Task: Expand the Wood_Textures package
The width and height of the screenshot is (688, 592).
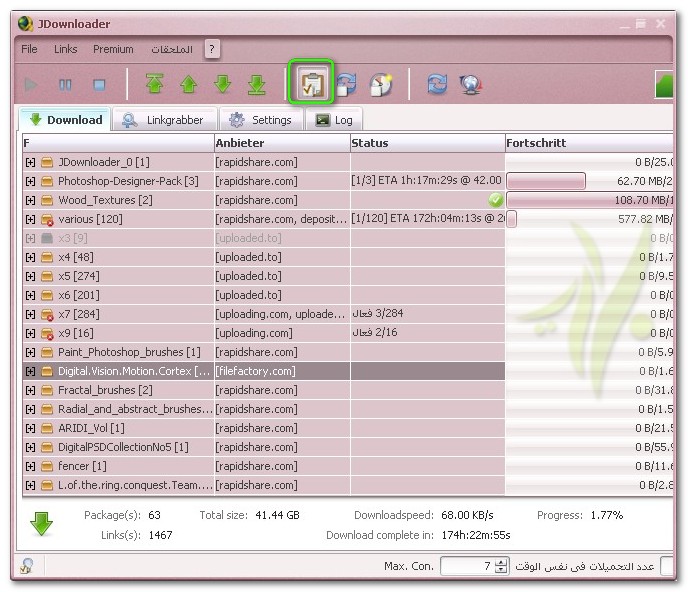Action: [30, 201]
